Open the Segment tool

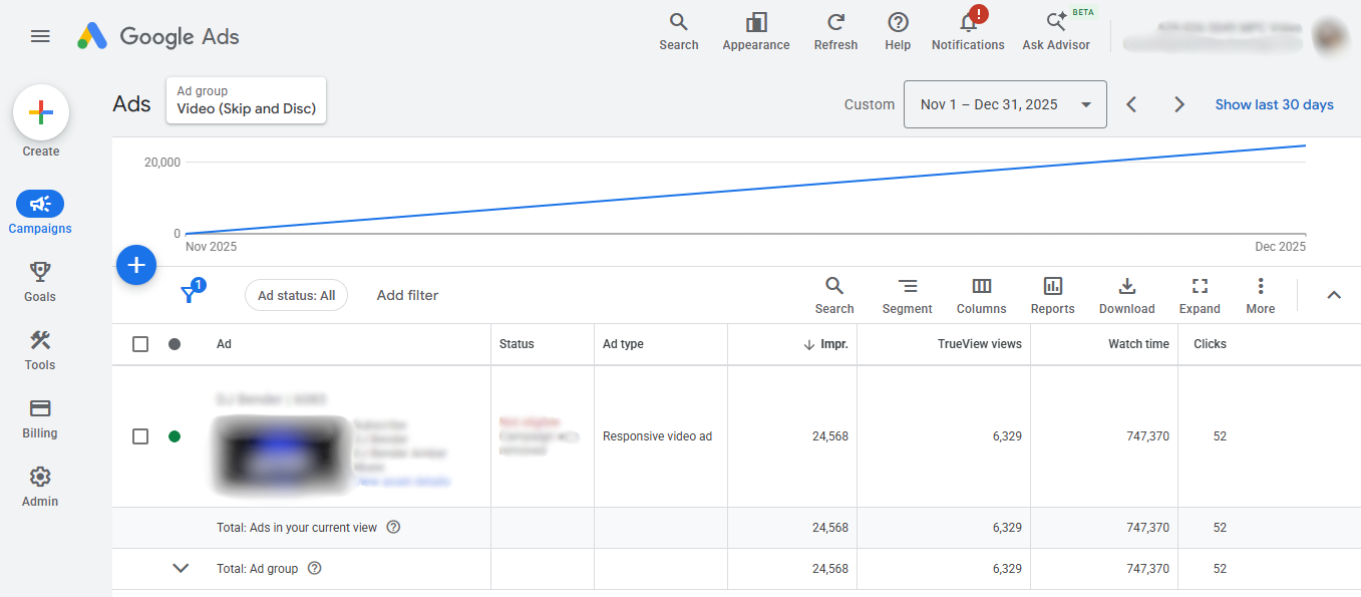click(907, 296)
